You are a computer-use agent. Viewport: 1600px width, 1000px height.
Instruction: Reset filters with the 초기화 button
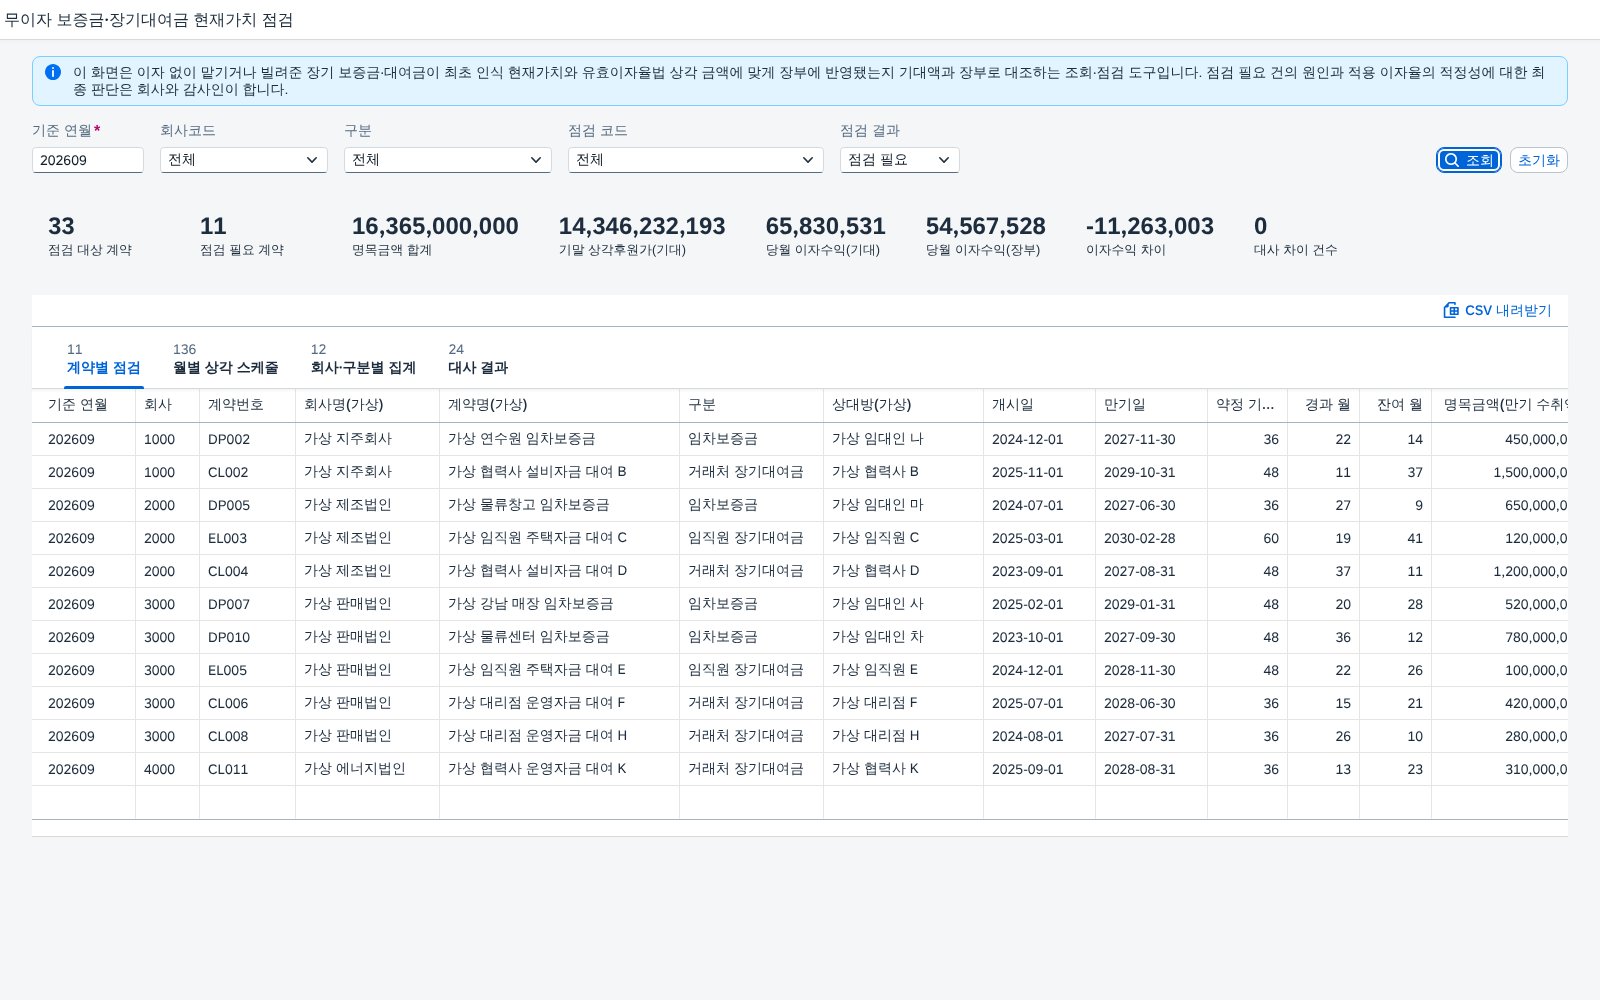tap(1538, 160)
